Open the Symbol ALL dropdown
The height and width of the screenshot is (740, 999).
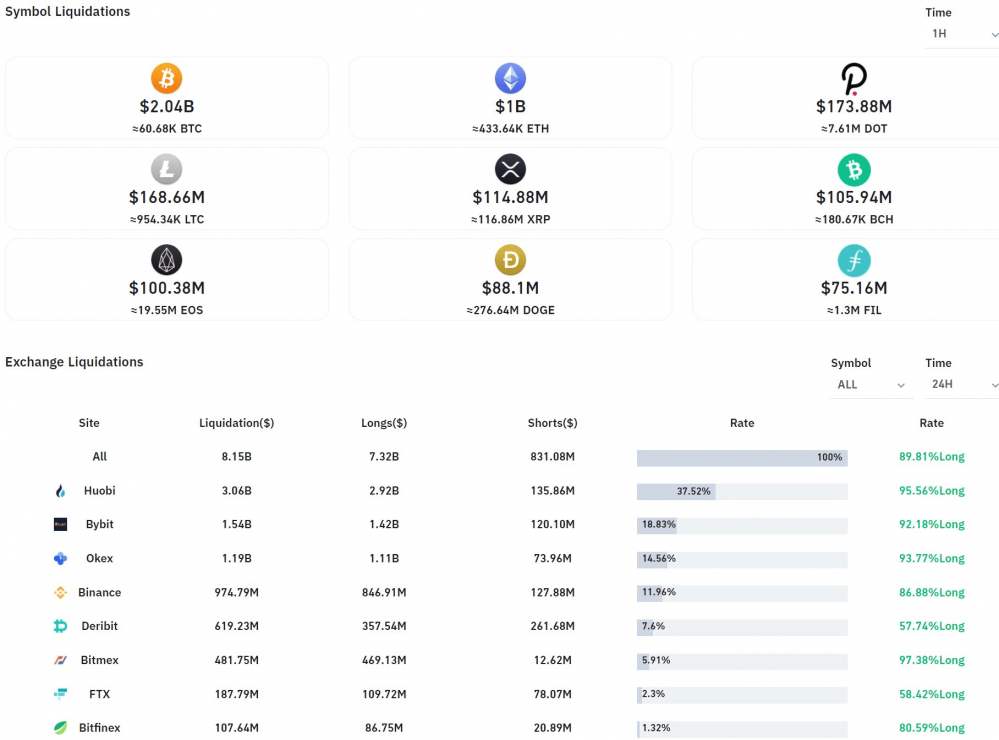pyautogui.click(x=871, y=385)
